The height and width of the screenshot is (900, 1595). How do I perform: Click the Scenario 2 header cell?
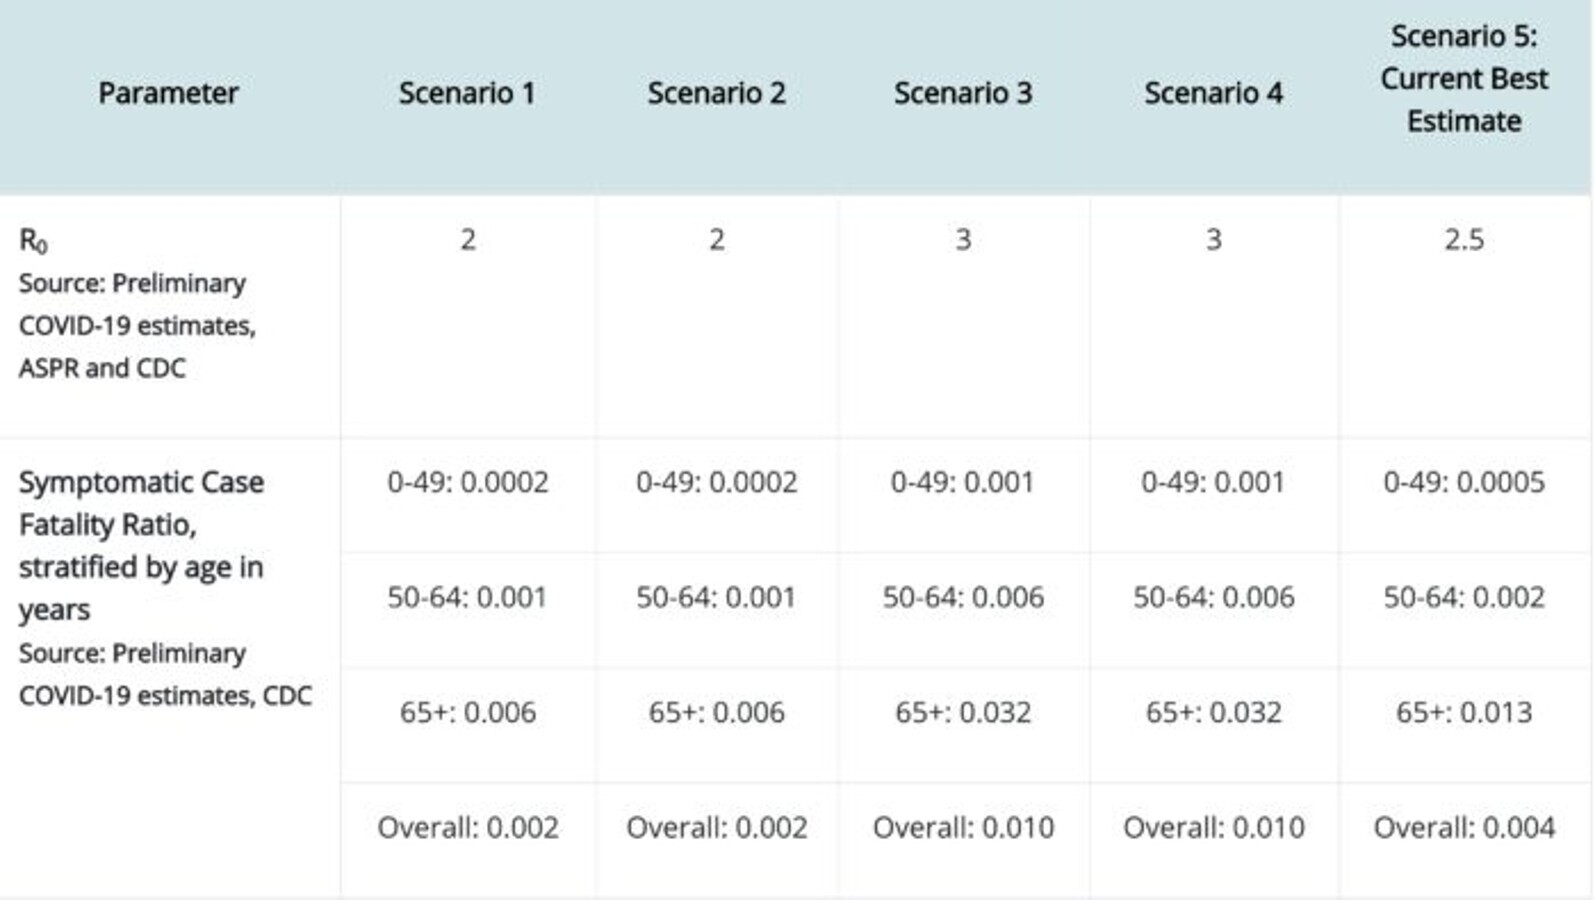tap(716, 93)
